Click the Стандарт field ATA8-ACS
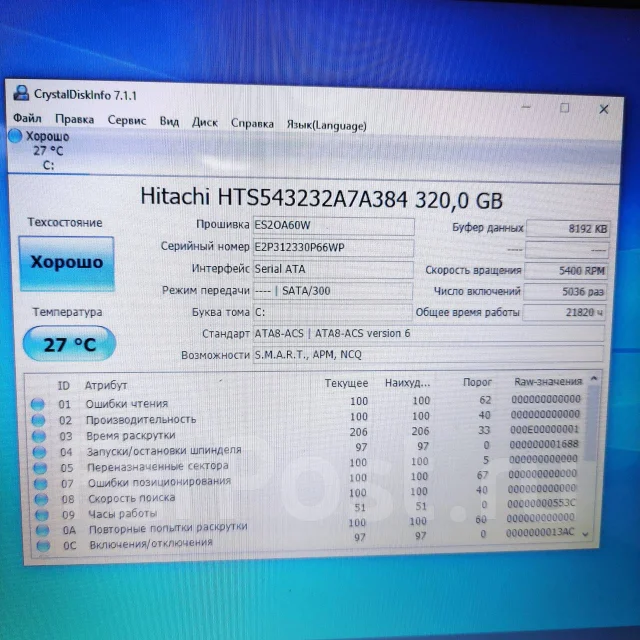The image size is (640, 640). [429, 333]
